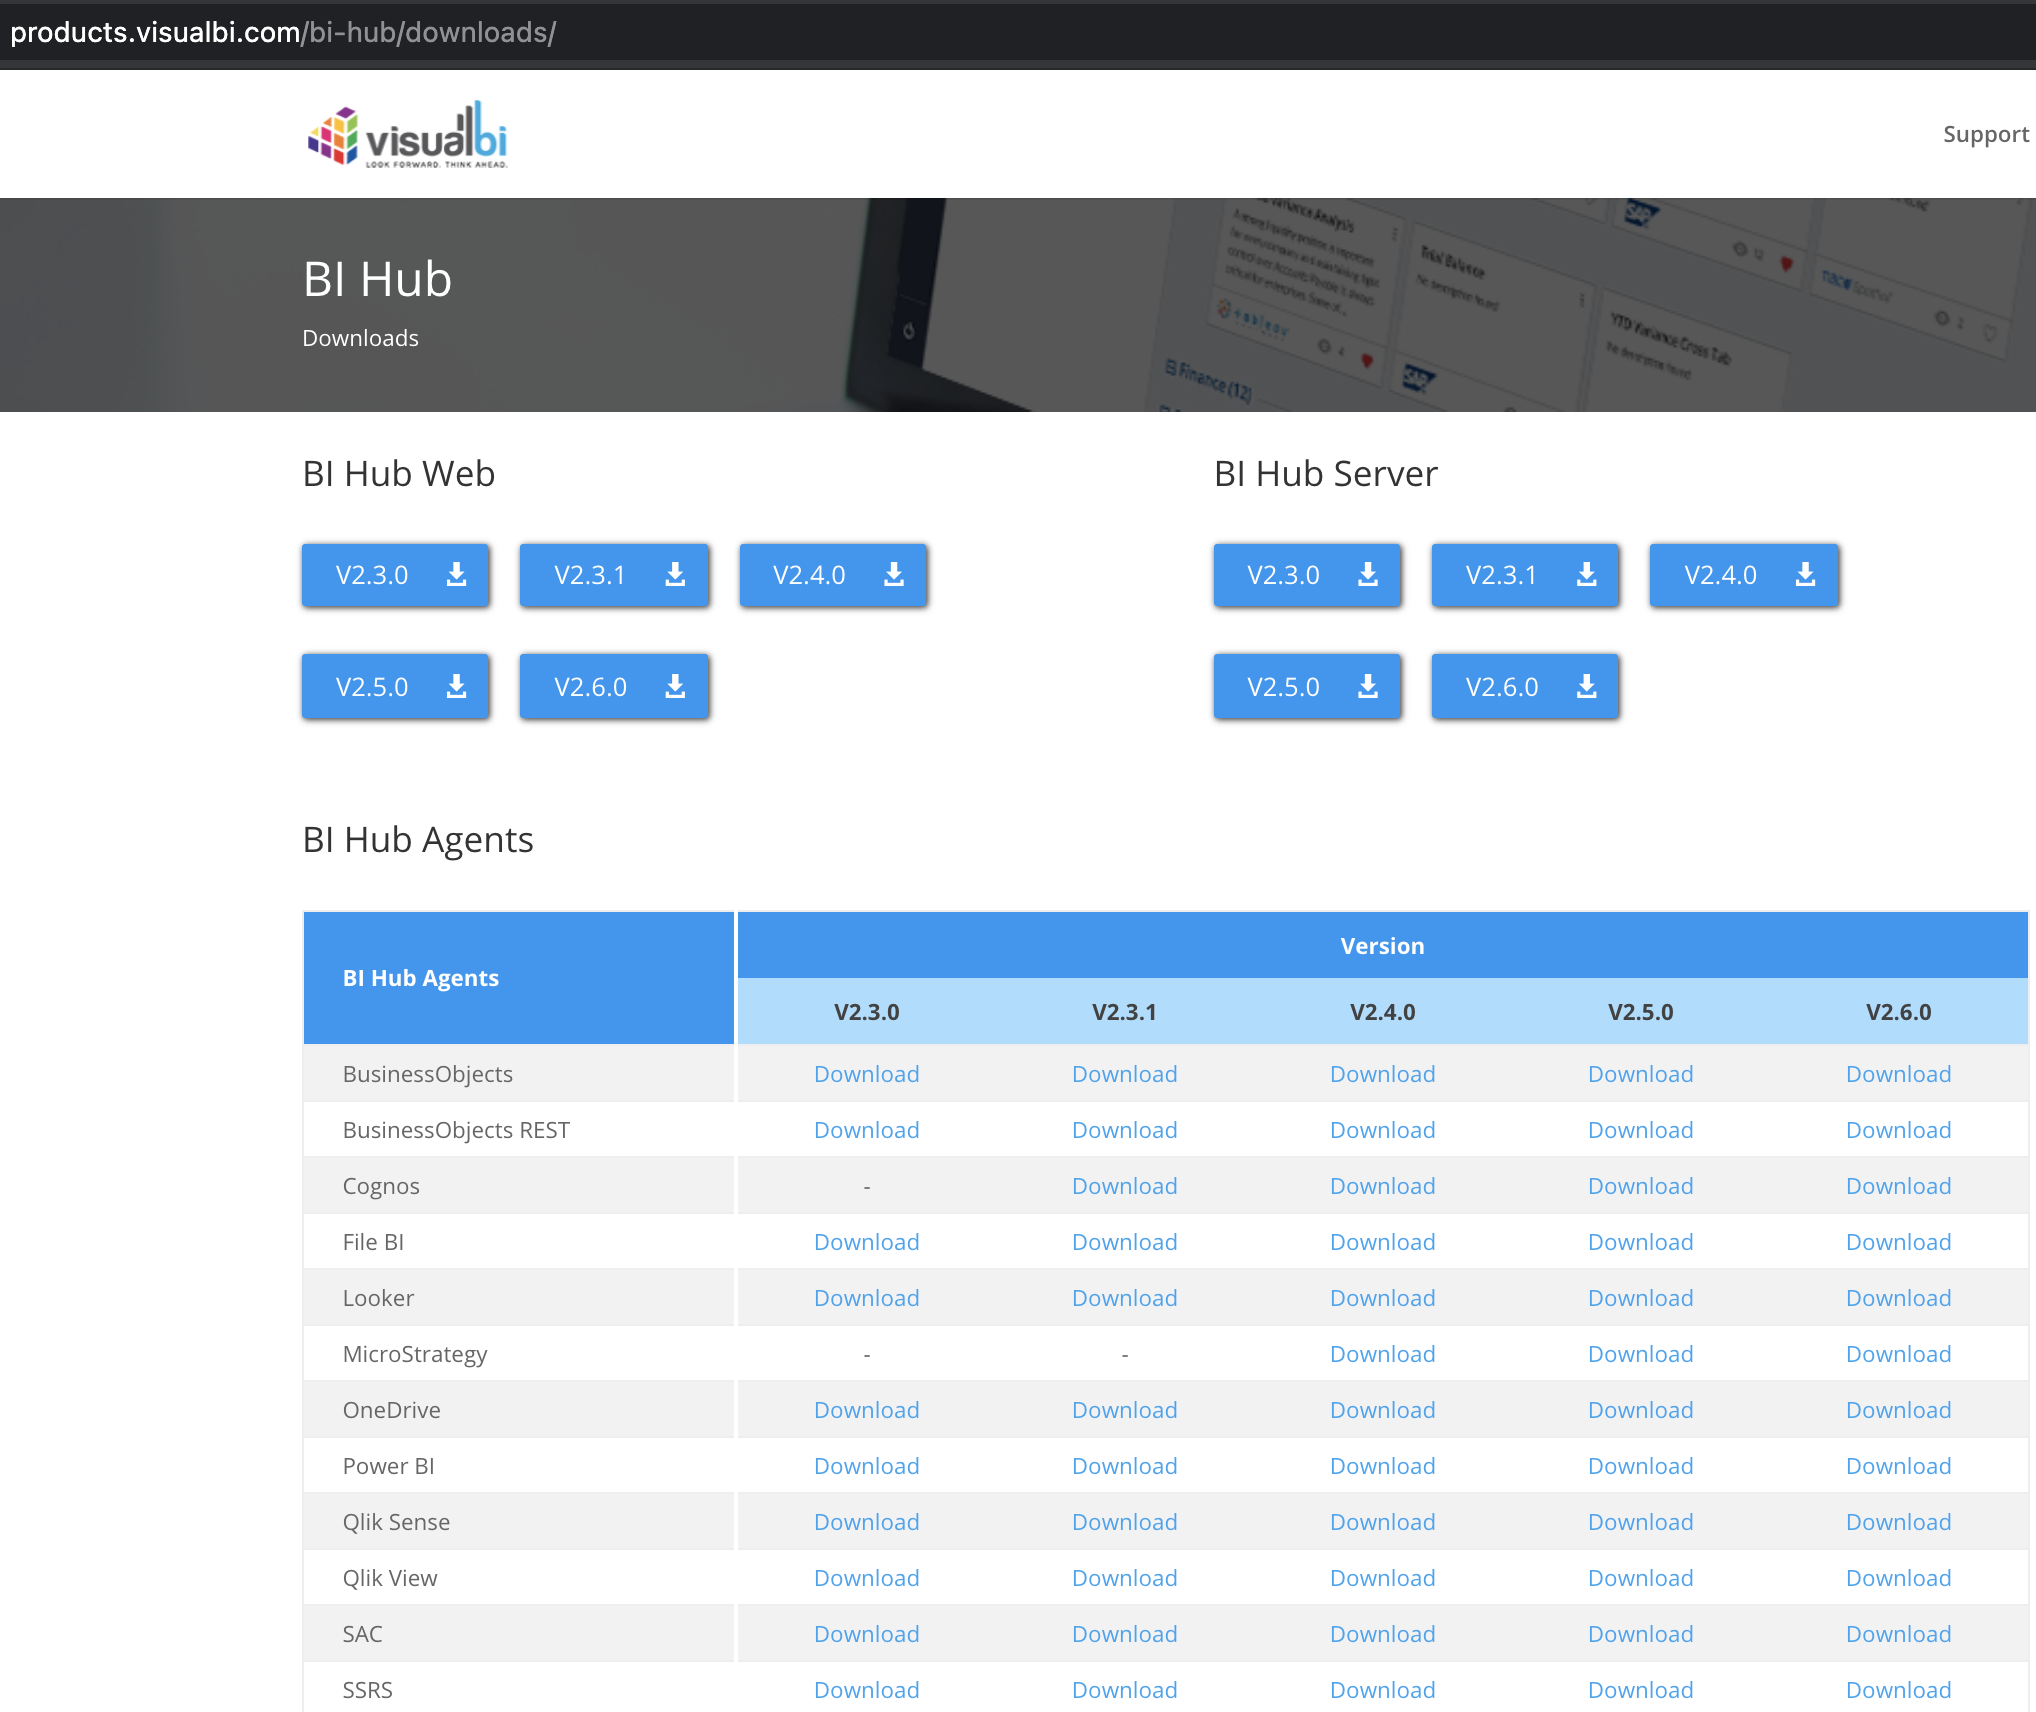Download BusinessObjects REST agent V2.6.0

pos(1898,1130)
